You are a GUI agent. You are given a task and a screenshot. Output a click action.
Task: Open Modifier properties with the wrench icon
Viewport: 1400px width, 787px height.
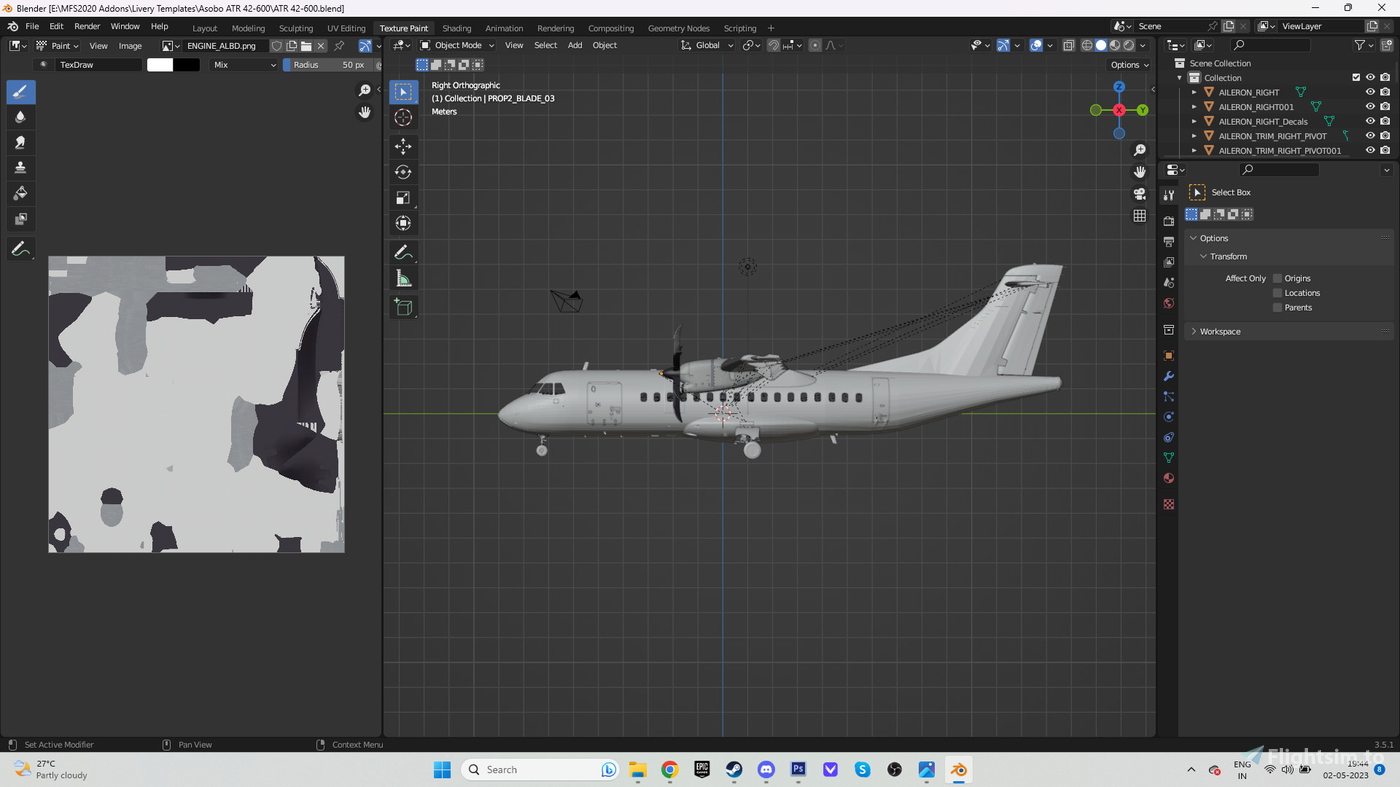point(1168,375)
